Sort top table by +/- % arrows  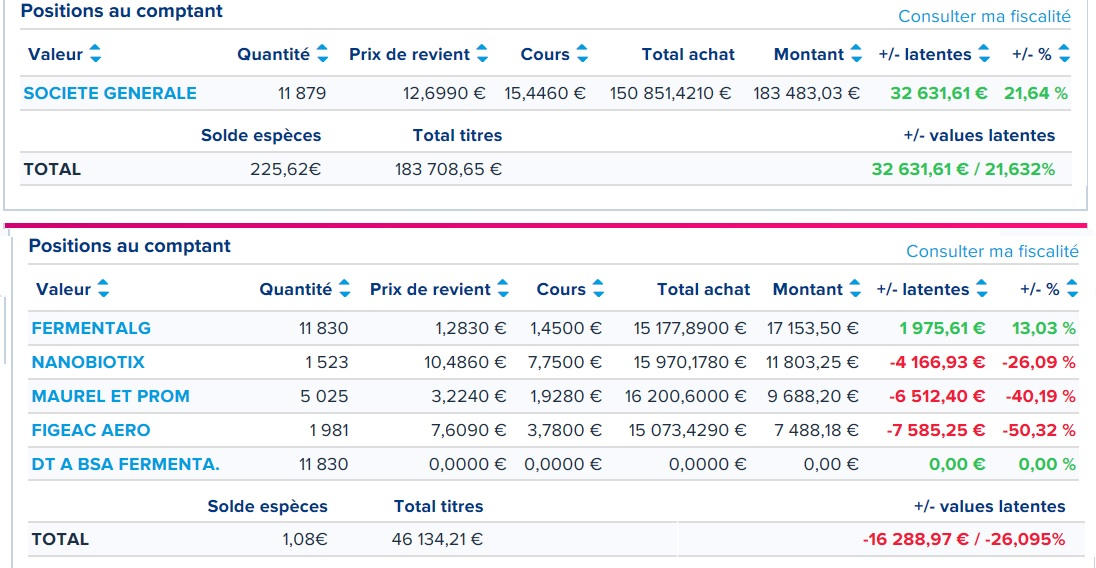pyautogui.click(x=1065, y=54)
